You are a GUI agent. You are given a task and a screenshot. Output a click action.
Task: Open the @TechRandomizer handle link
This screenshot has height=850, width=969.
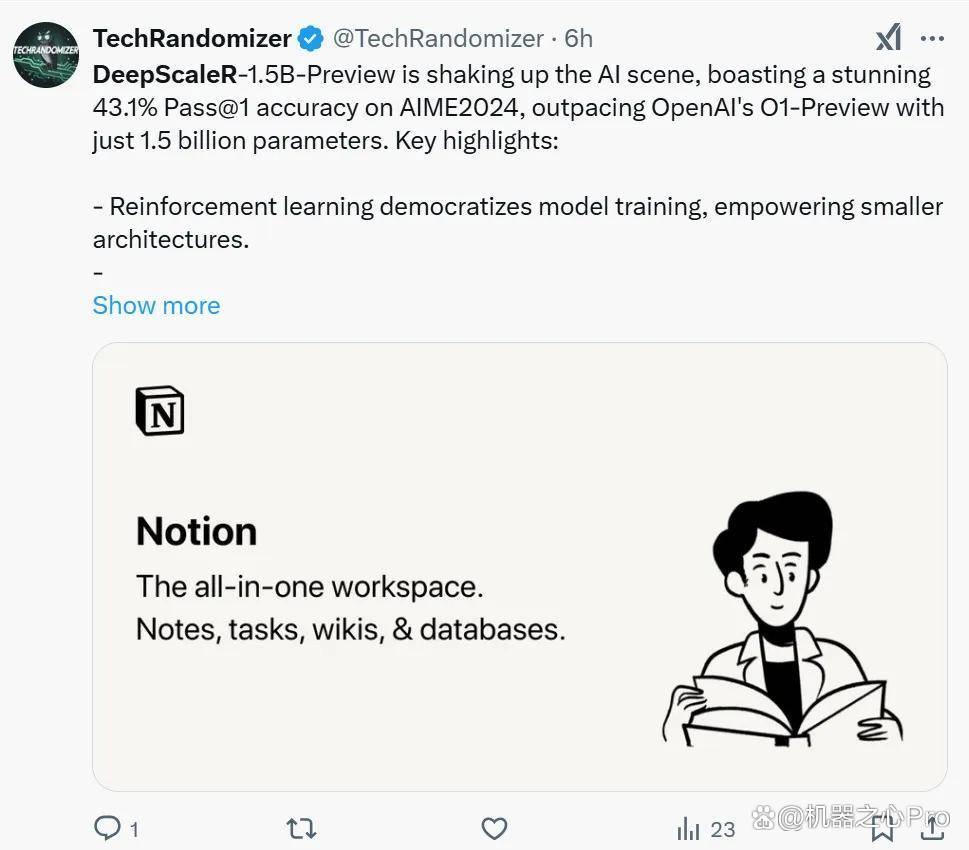tap(438, 38)
